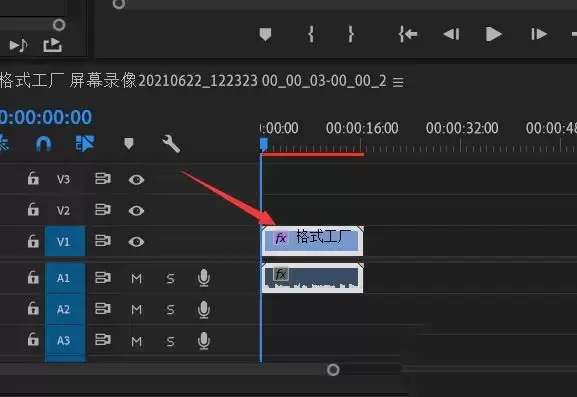Hide track V1 output with eye icon

coord(136,242)
